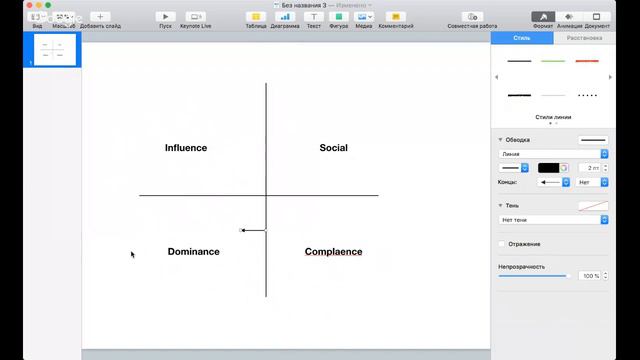Viewport: 640px width, 360px height.
Task: Open the left endpoint arrowhead dropdown
Action: [x=554, y=182]
